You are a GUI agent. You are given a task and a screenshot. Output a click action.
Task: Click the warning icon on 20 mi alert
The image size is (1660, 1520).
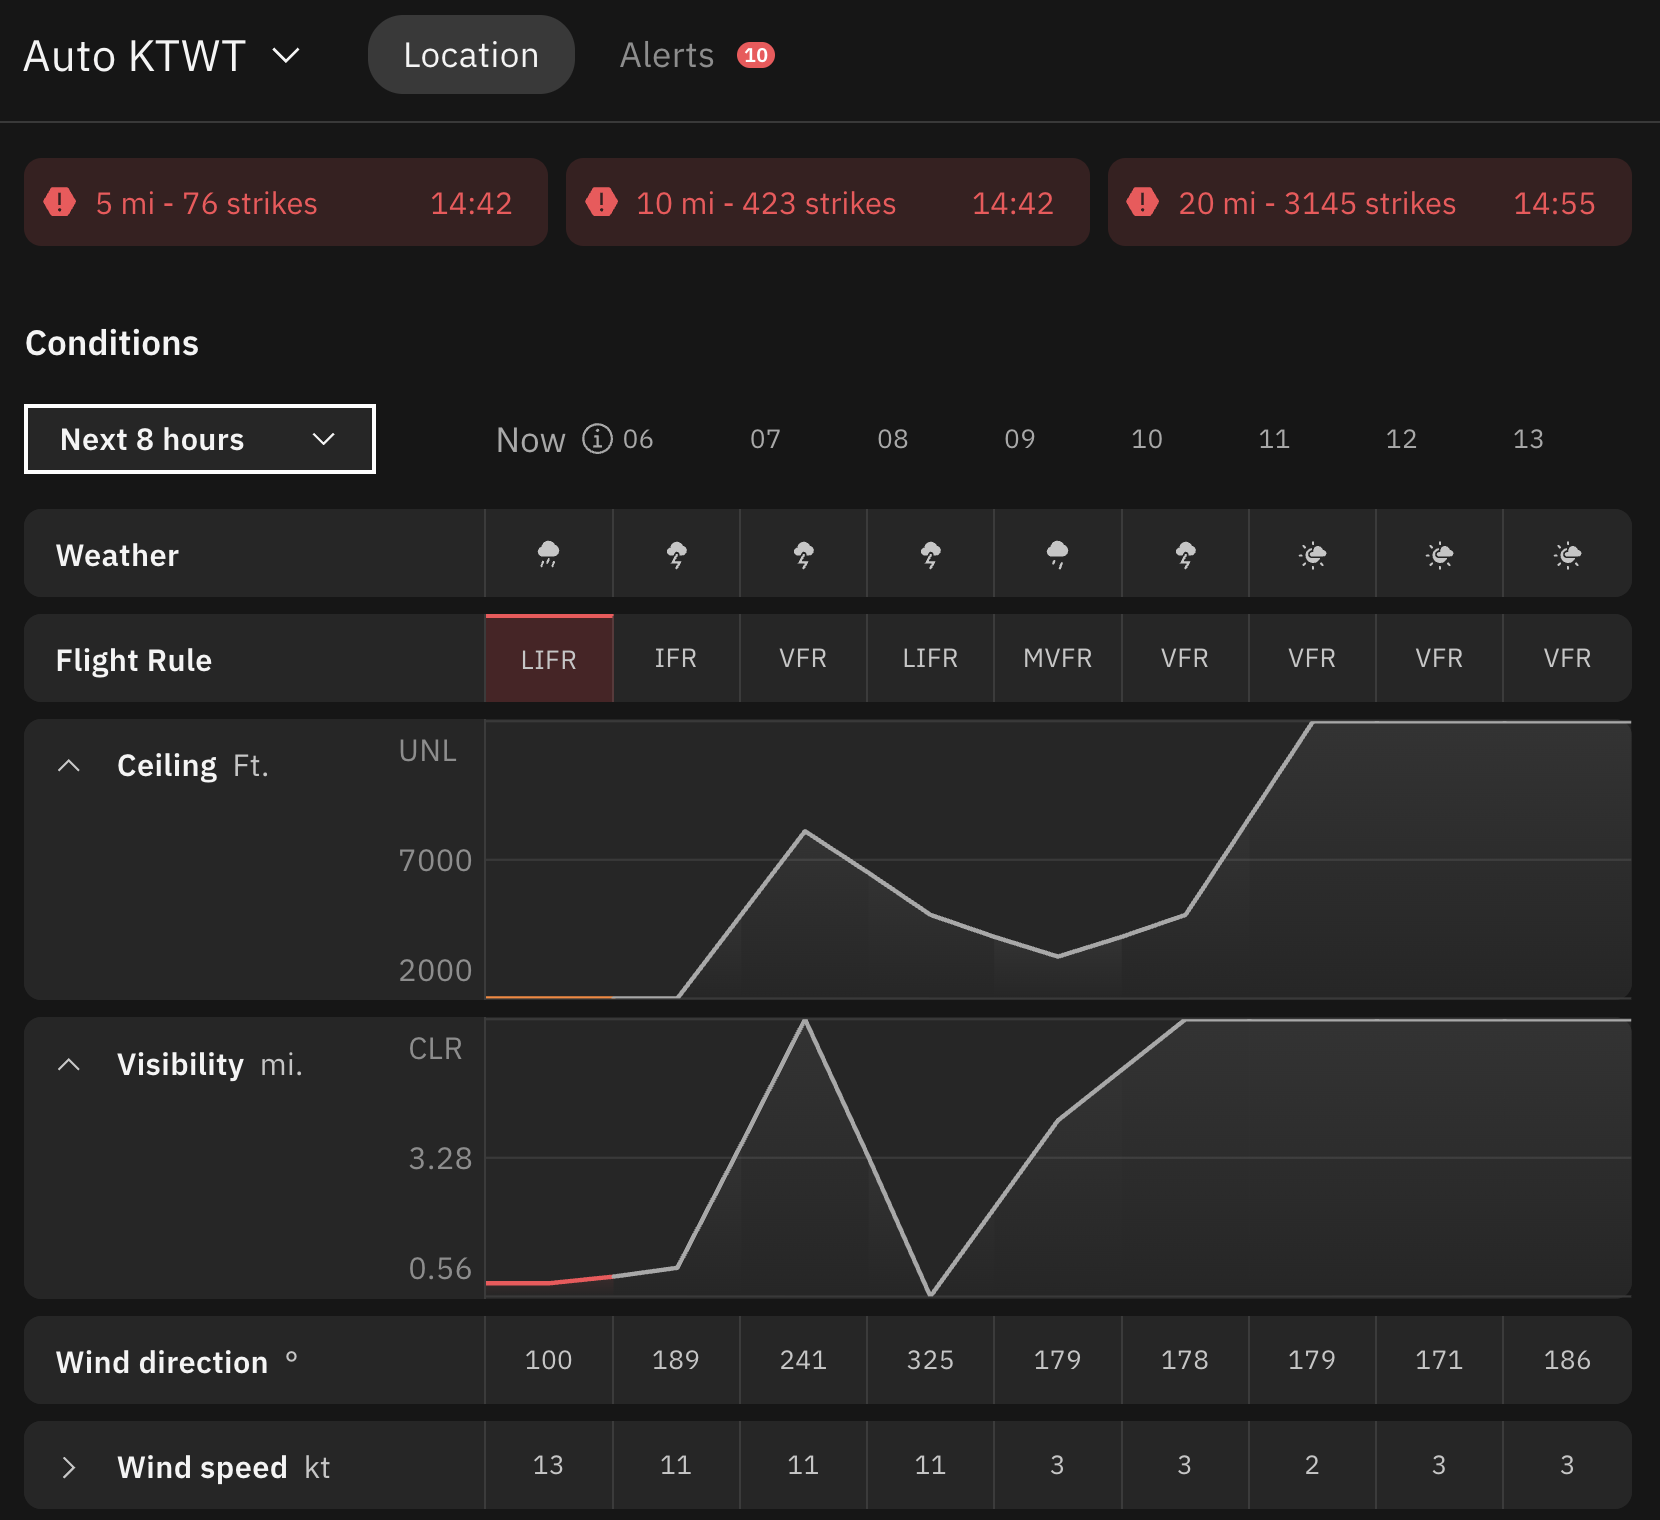[x=1143, y=202]
